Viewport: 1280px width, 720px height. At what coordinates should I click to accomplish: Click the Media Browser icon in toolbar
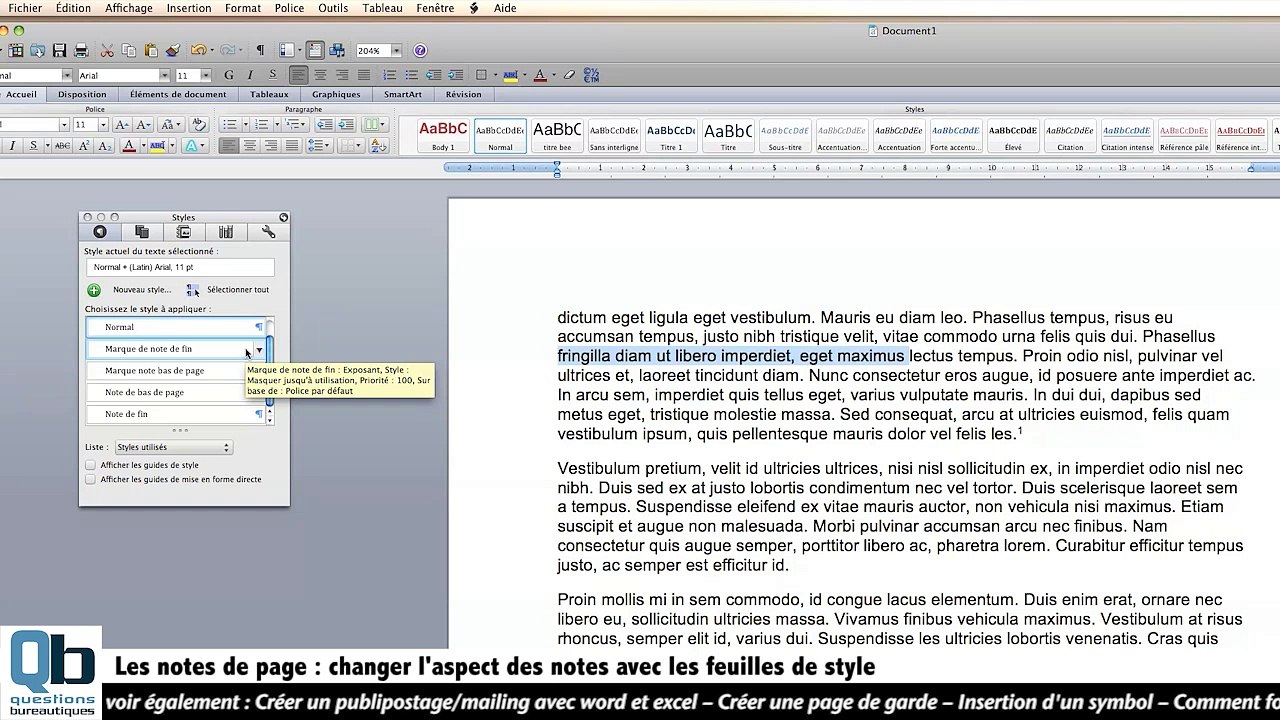pyautogui.click(x=337, y=51)
